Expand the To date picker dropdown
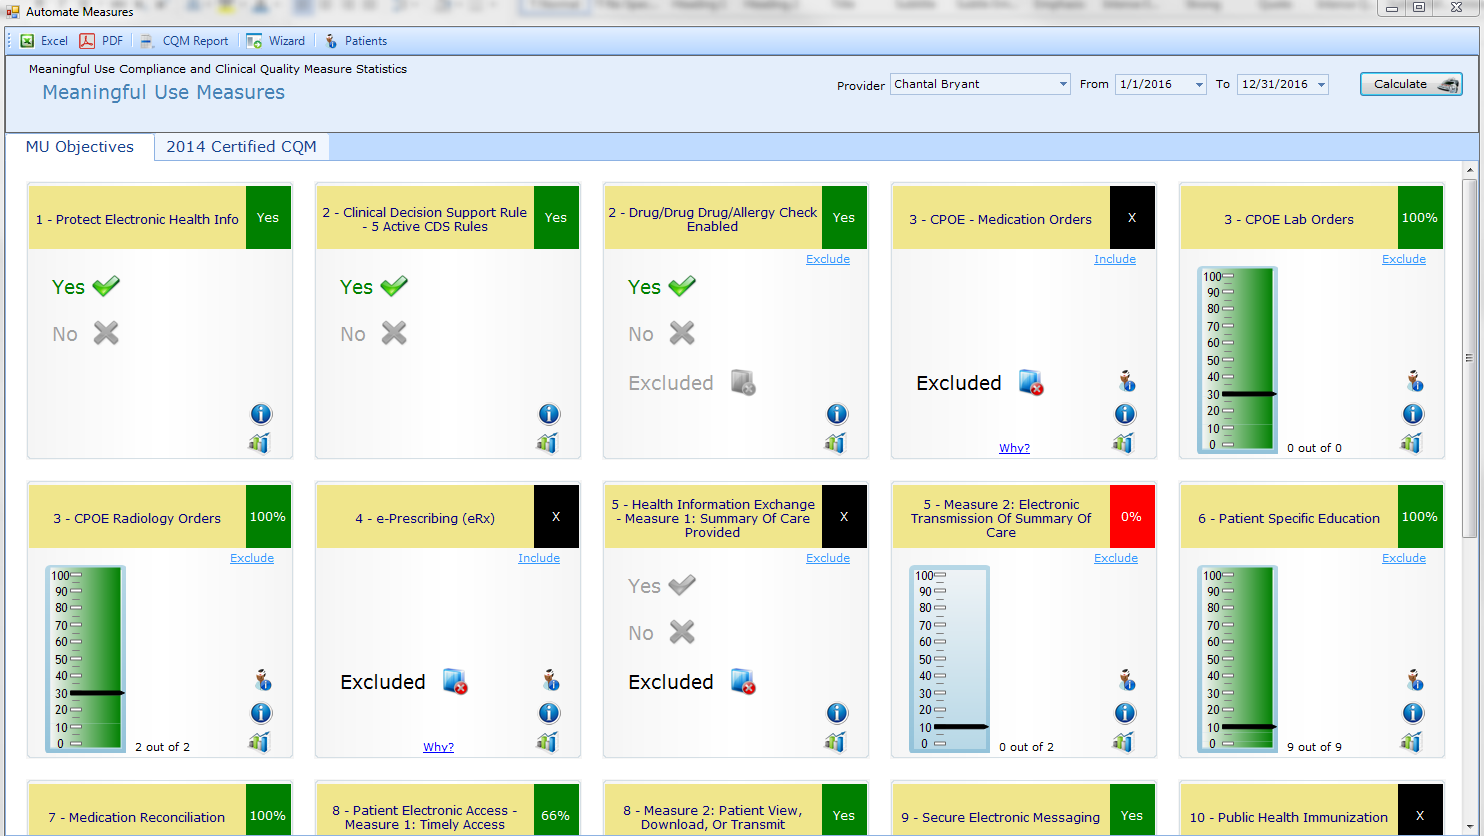The height and width of the screenshot is (836, 1484). (1321, 85)
